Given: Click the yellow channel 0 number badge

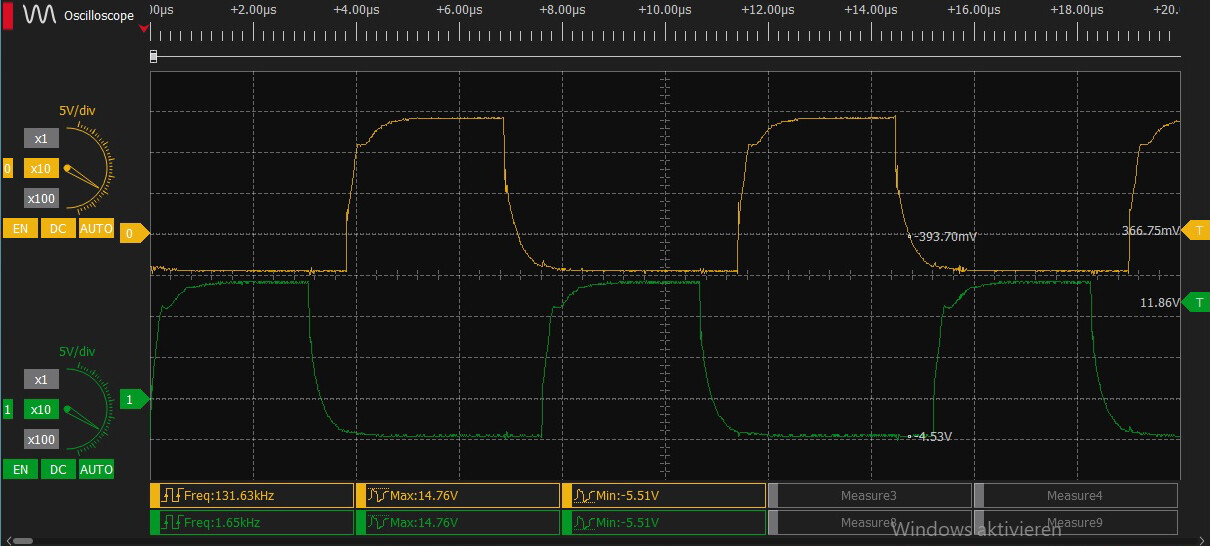Looking at the screenshot, I should [8, 169].
